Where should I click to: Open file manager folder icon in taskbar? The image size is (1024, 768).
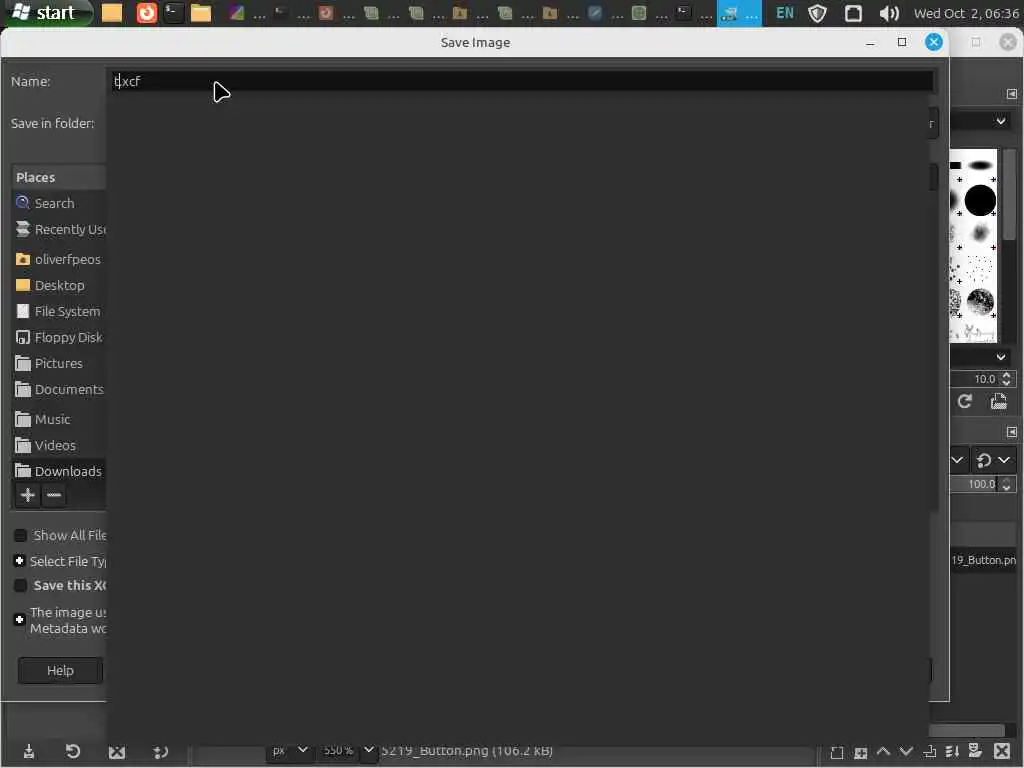pos(201,13)
